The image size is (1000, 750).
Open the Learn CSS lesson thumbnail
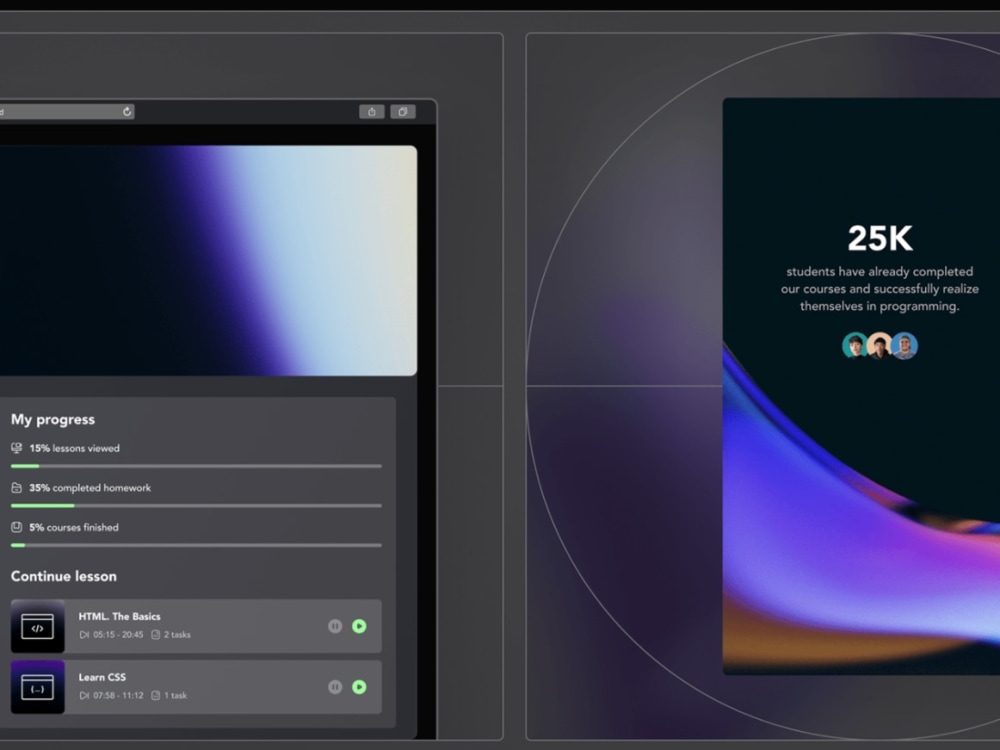click(x=38, y=687)
